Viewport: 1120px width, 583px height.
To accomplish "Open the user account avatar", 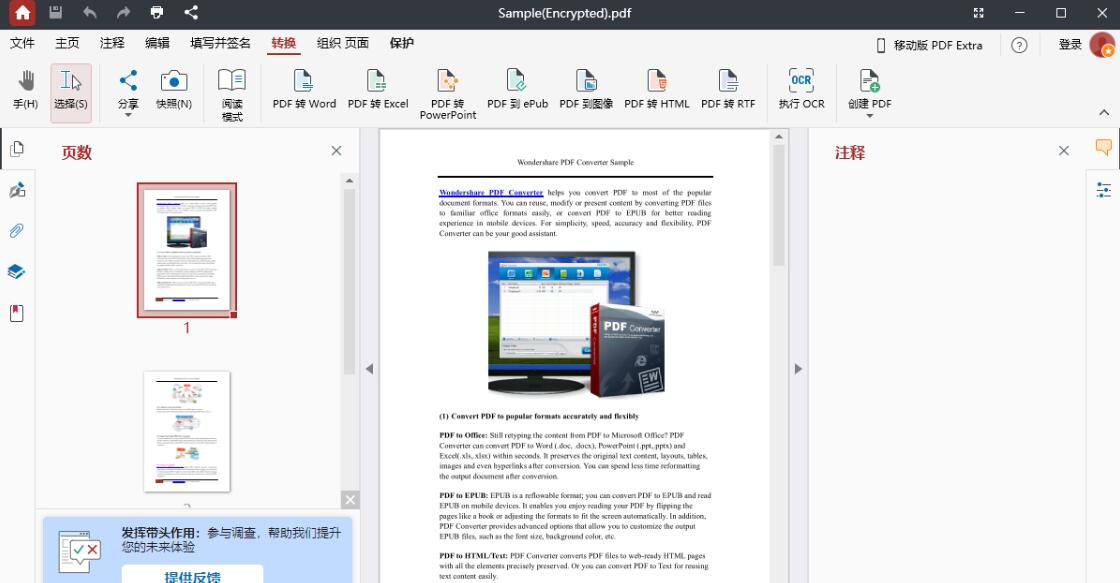I will tap(1102, 45).
